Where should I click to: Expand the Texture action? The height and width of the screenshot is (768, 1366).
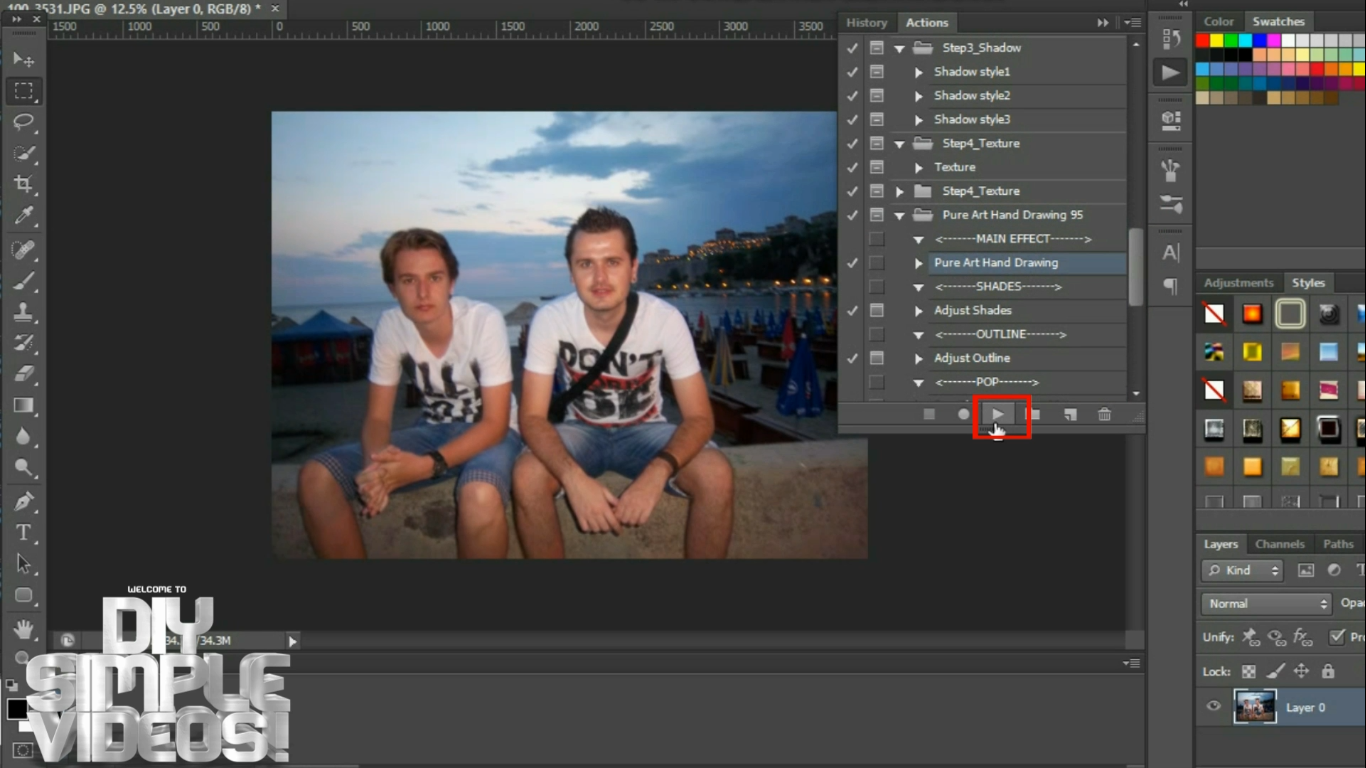click(918, 167)
